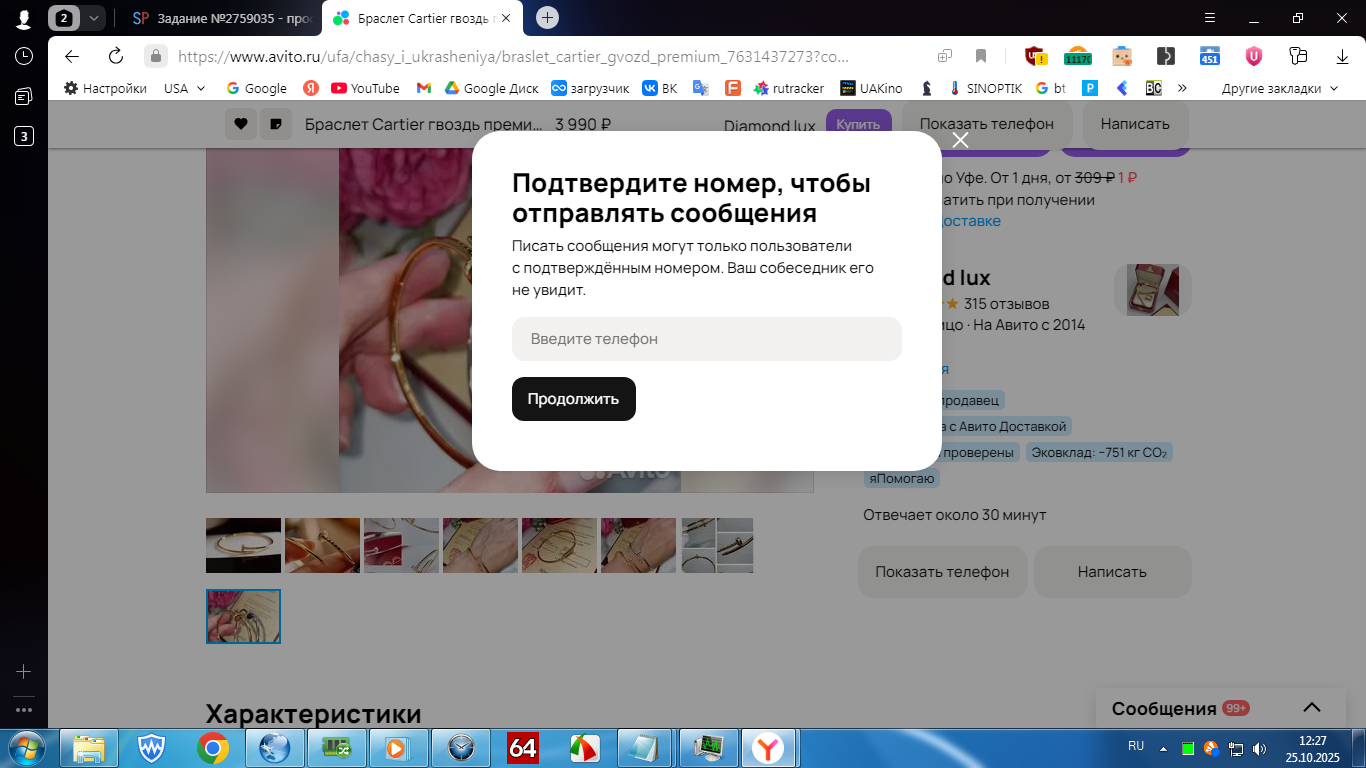The width and height of the screenshot is (1366, 768).
Task: Open the sidebar collections icon
Action: 23,96
